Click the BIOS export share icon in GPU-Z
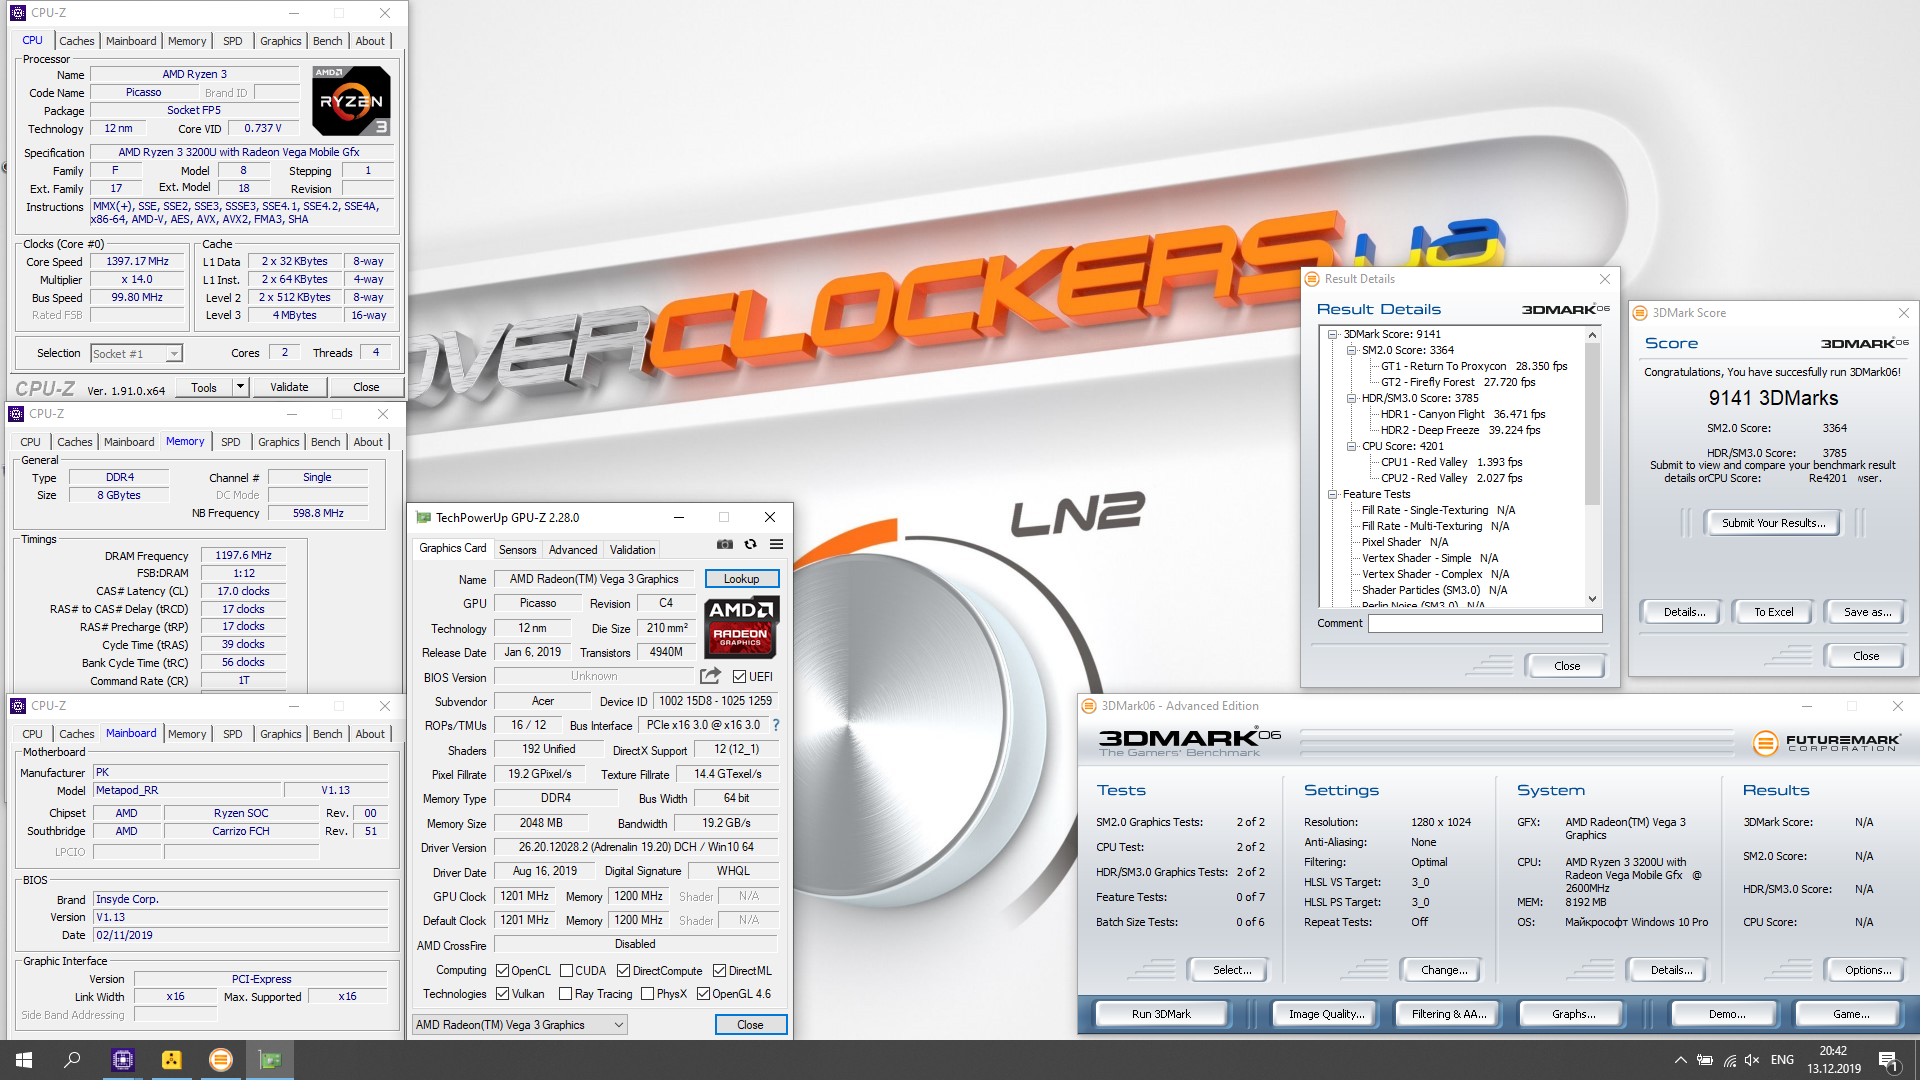 coord(710,676)
